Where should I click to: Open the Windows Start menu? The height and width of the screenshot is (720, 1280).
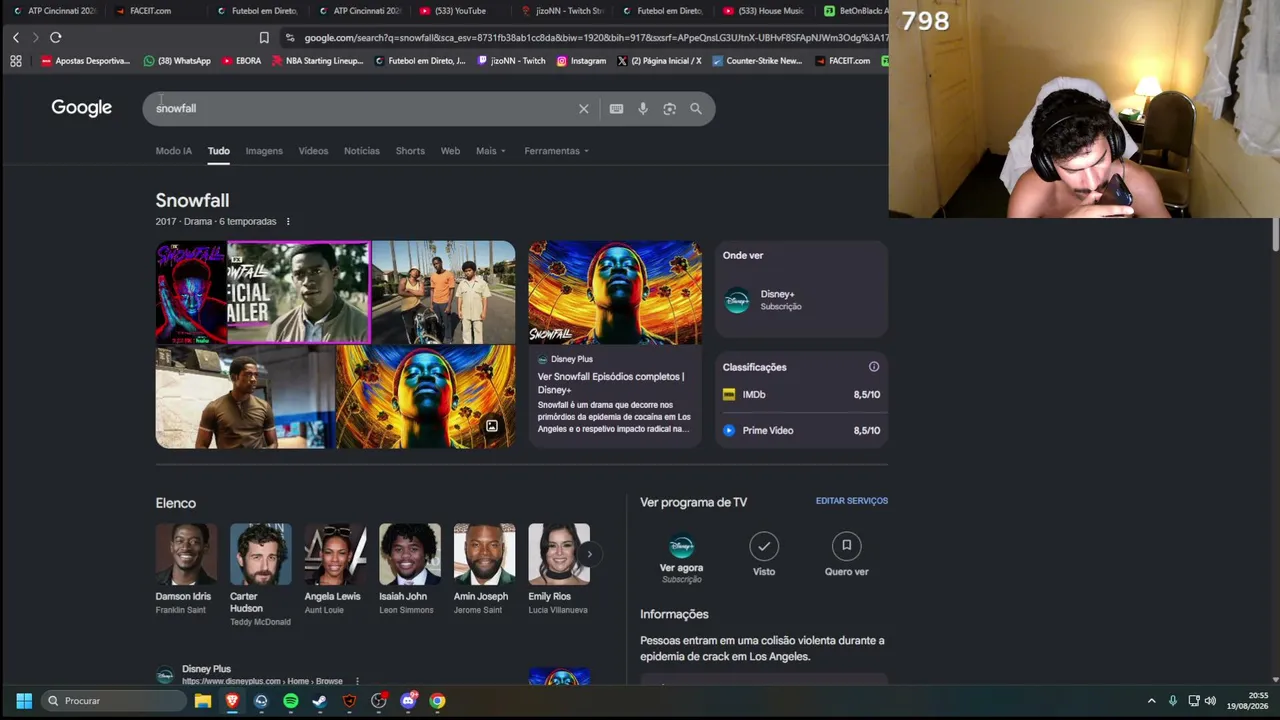pos(24,701)
